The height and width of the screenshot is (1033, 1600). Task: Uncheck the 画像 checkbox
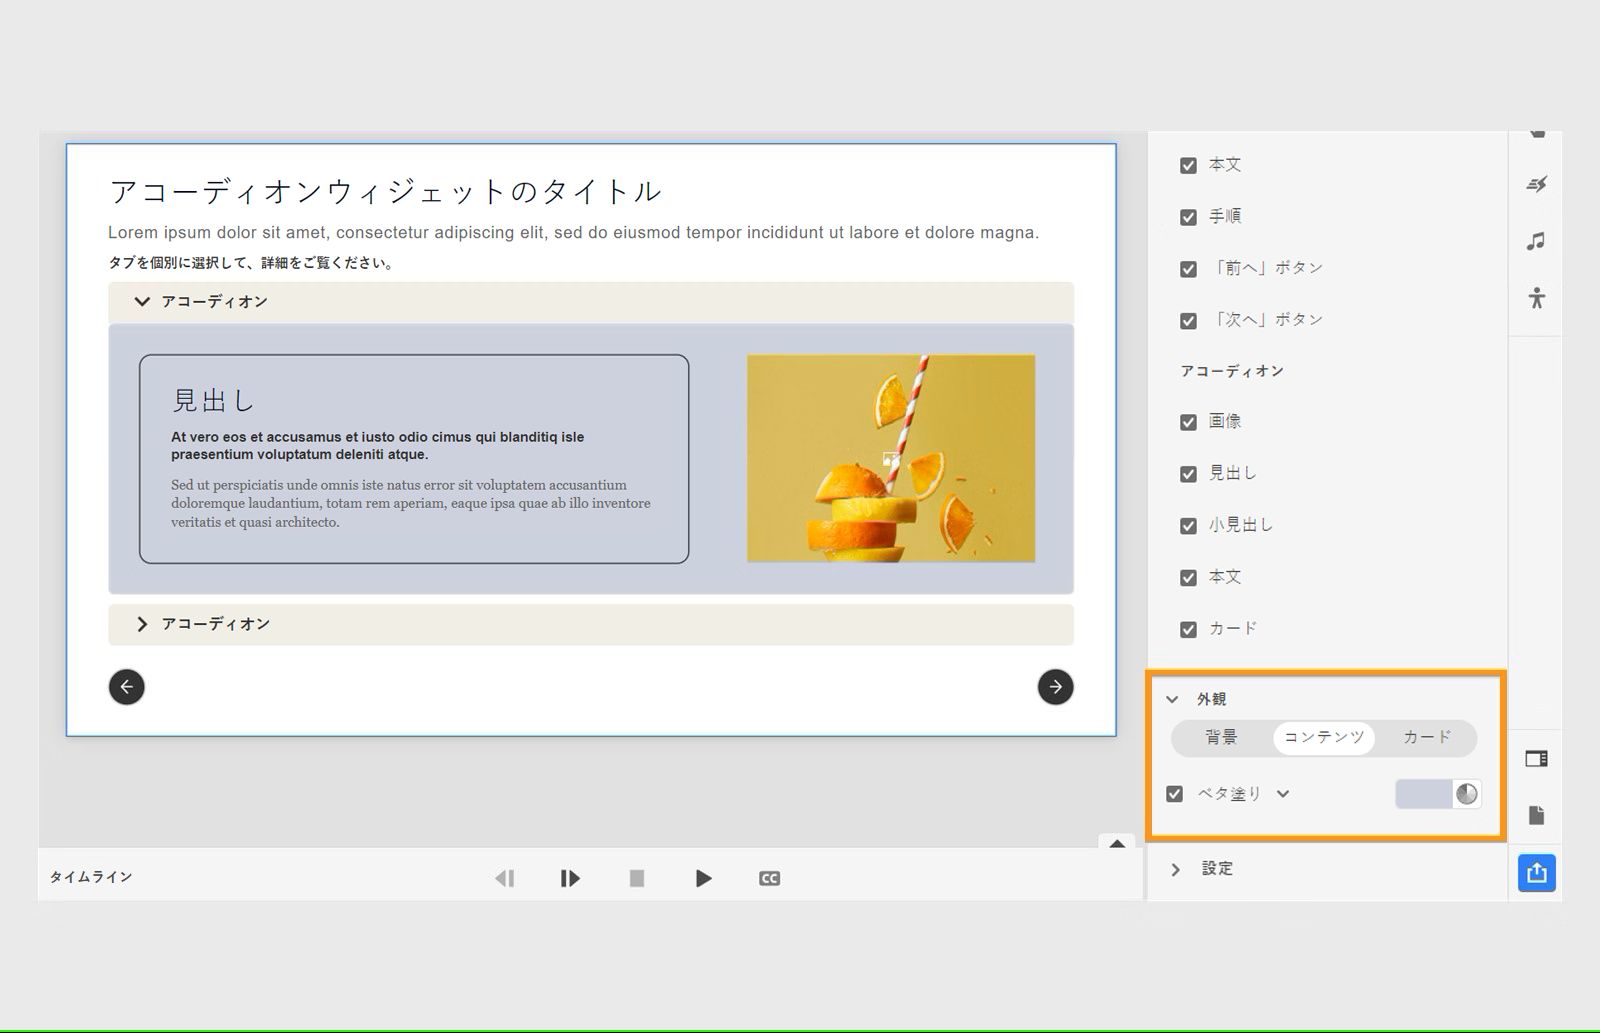point(1188,422)
